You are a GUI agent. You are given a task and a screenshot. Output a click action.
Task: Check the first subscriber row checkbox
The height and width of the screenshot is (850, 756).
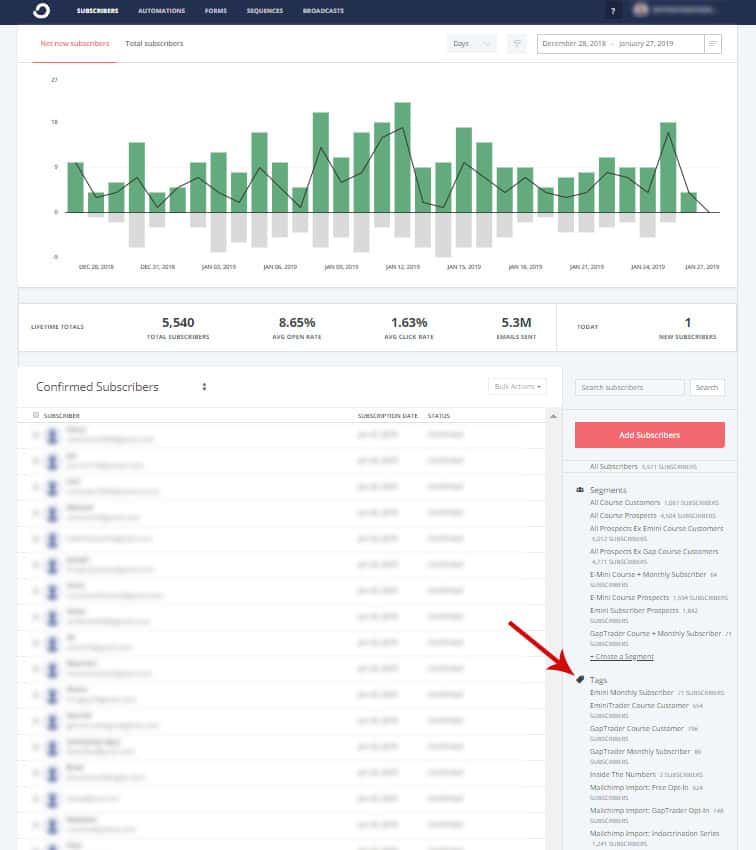pyautogui.click(x=36, y=434)
